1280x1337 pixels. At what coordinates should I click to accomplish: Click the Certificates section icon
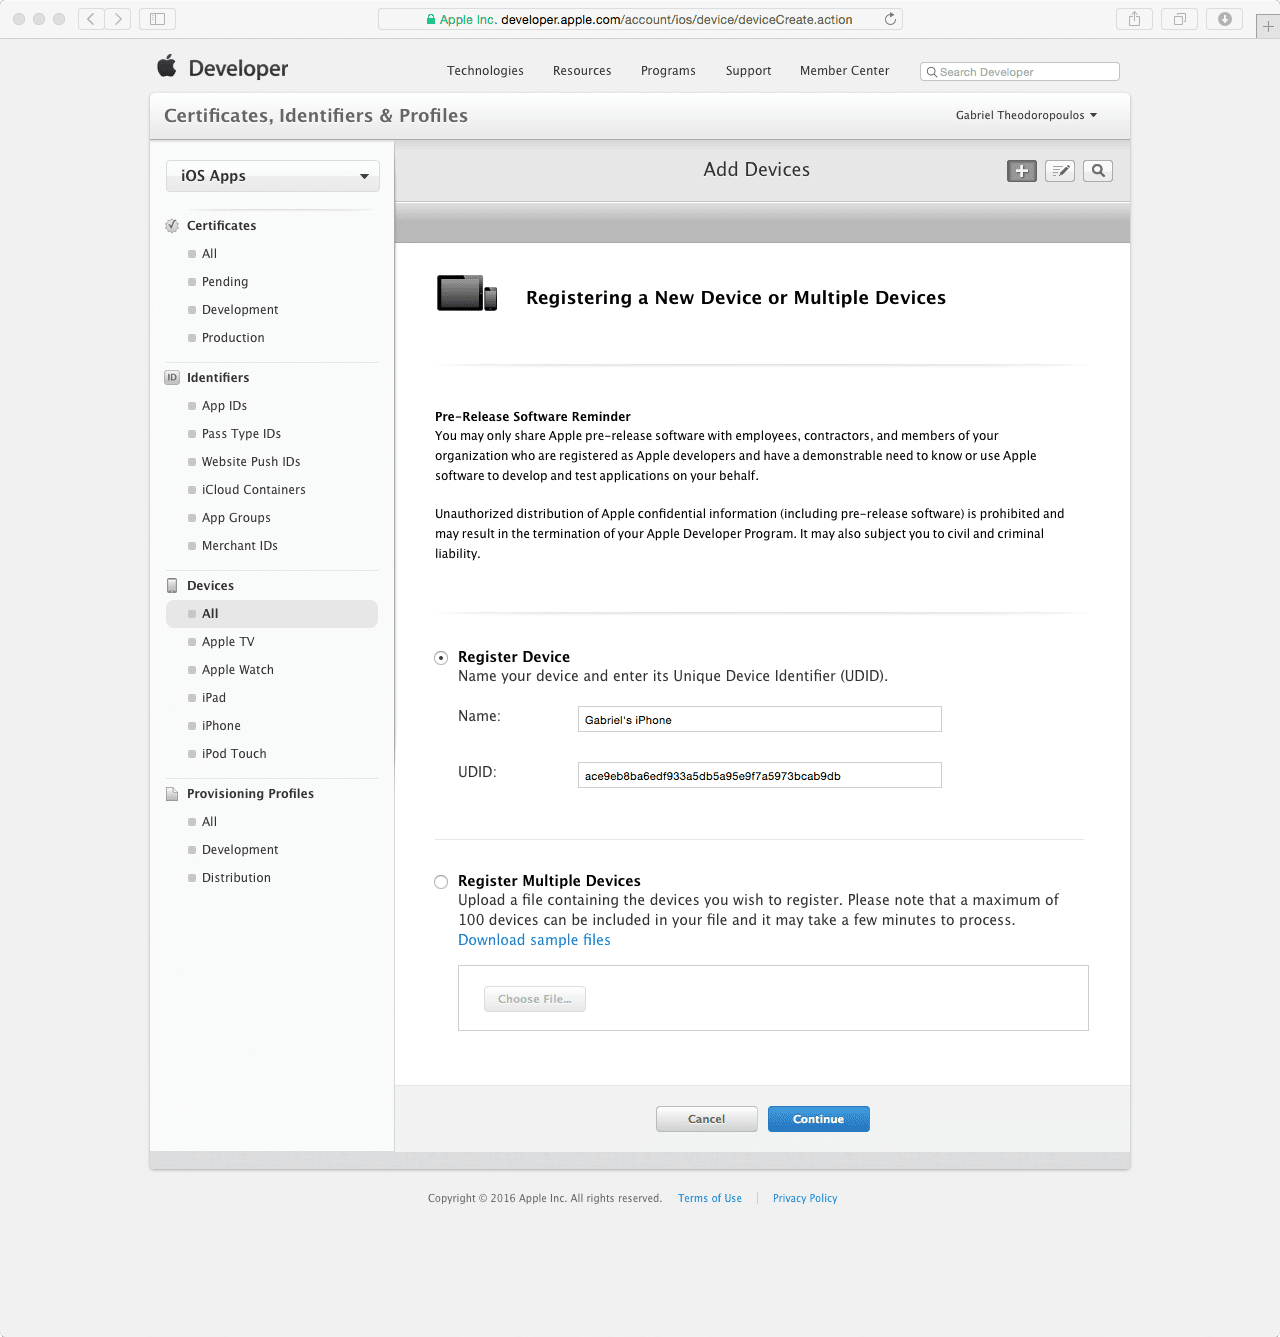172,226
